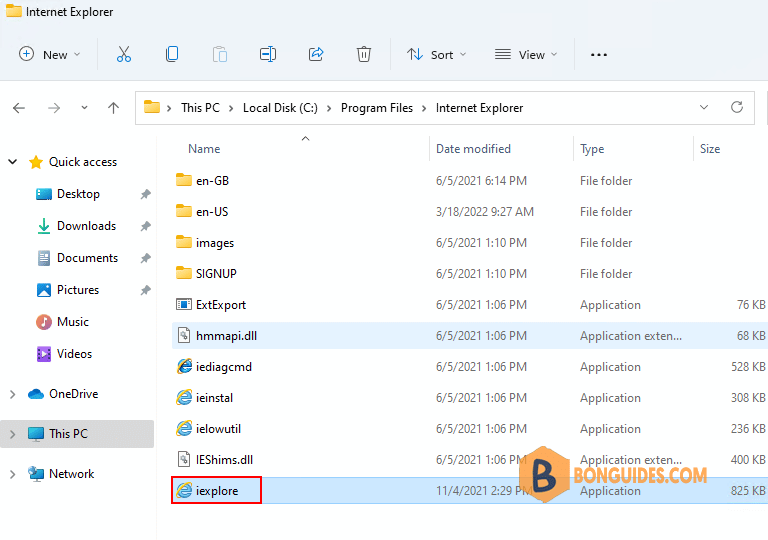Image resolution: width=768 pixels, height=540 pixels.
Task: Click the folder icon in address bar
Action: [152, 107]
